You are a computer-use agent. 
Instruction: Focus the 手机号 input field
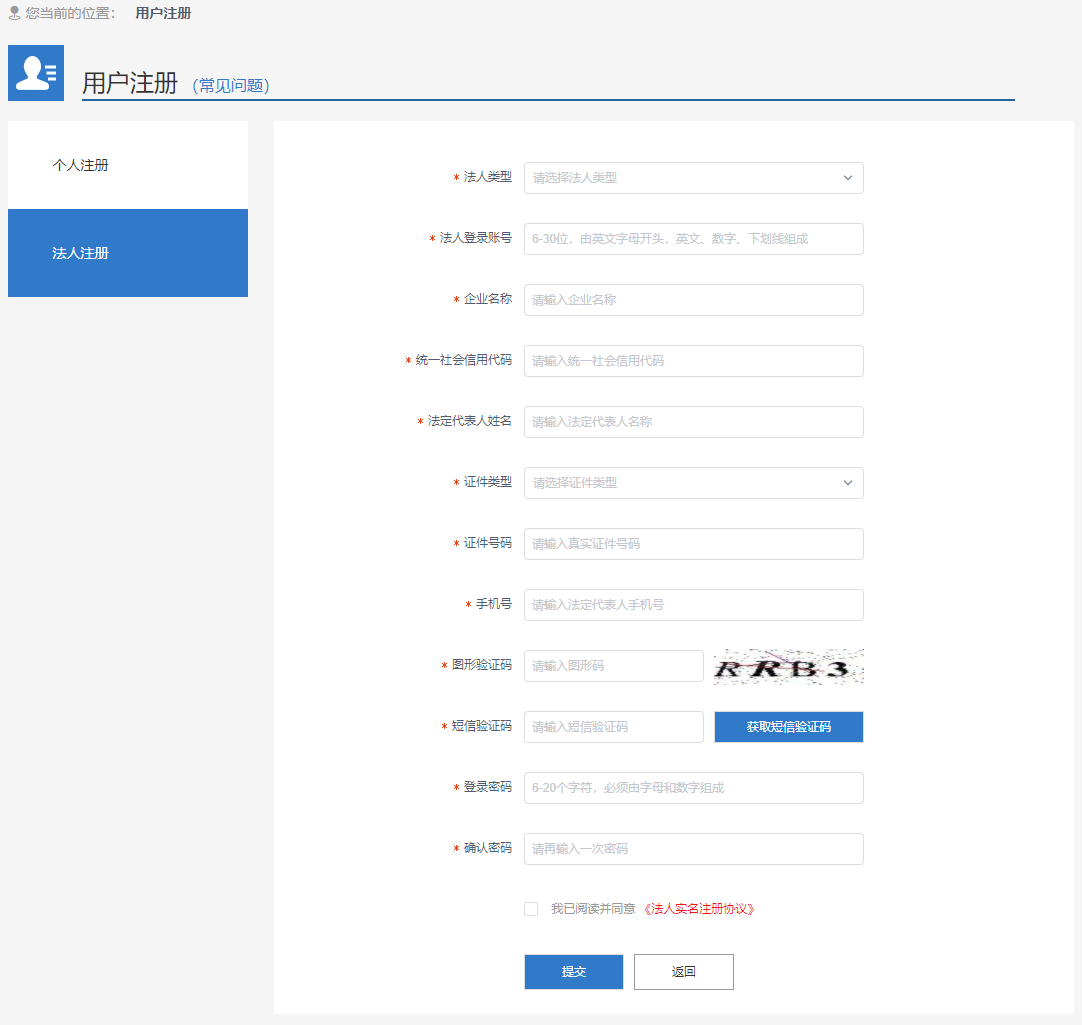click(x=693, y=605)
